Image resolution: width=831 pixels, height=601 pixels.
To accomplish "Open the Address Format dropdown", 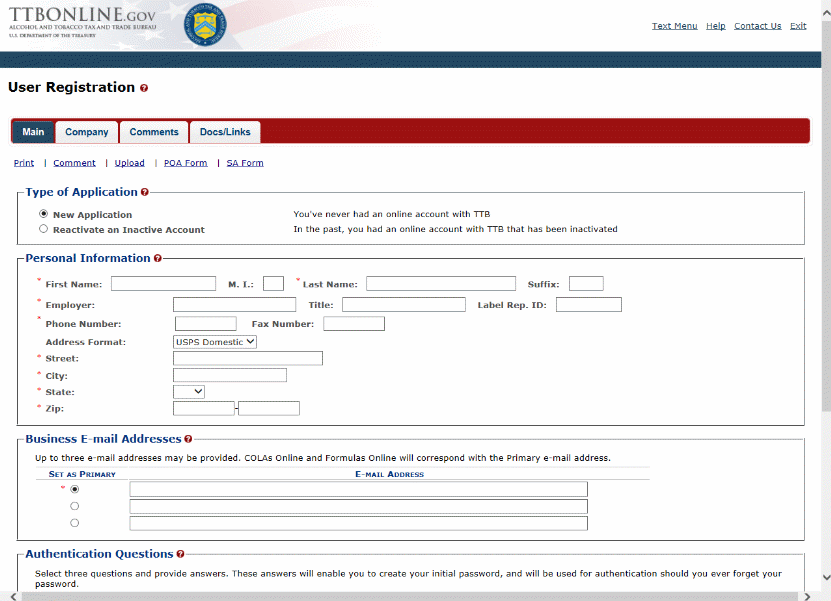I will coord(215,342).
